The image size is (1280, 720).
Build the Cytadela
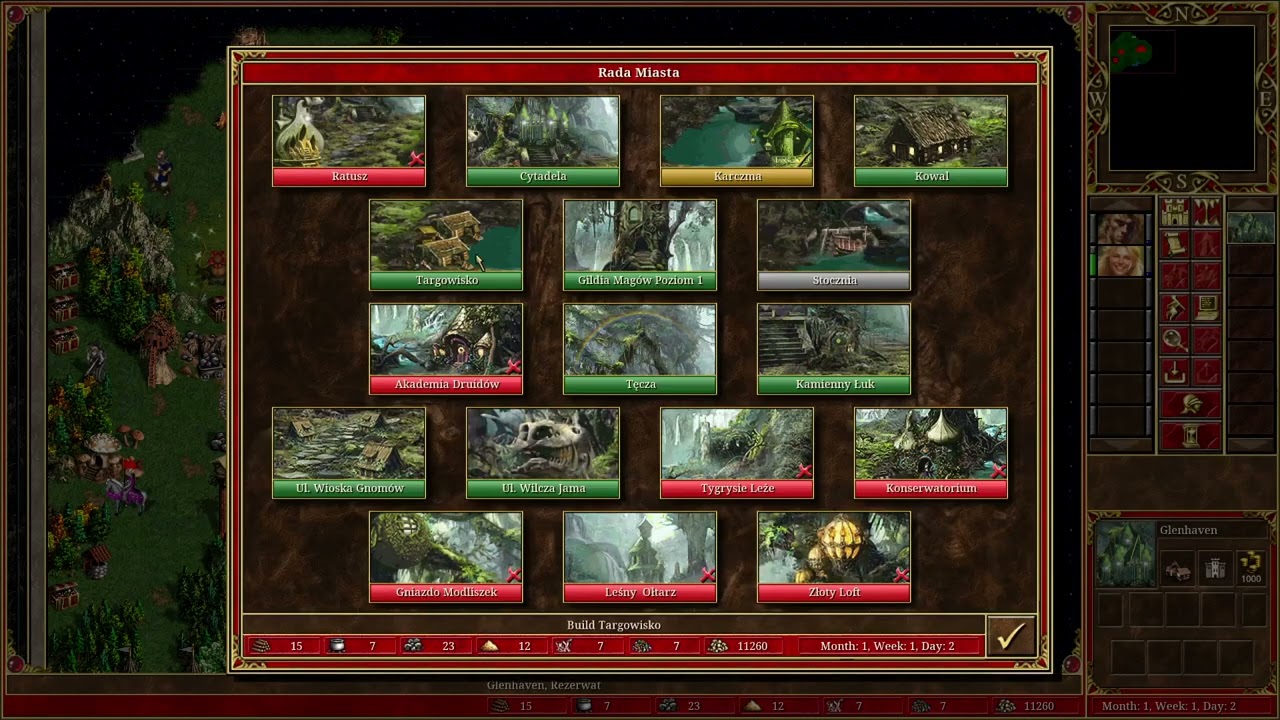[543, 141]
